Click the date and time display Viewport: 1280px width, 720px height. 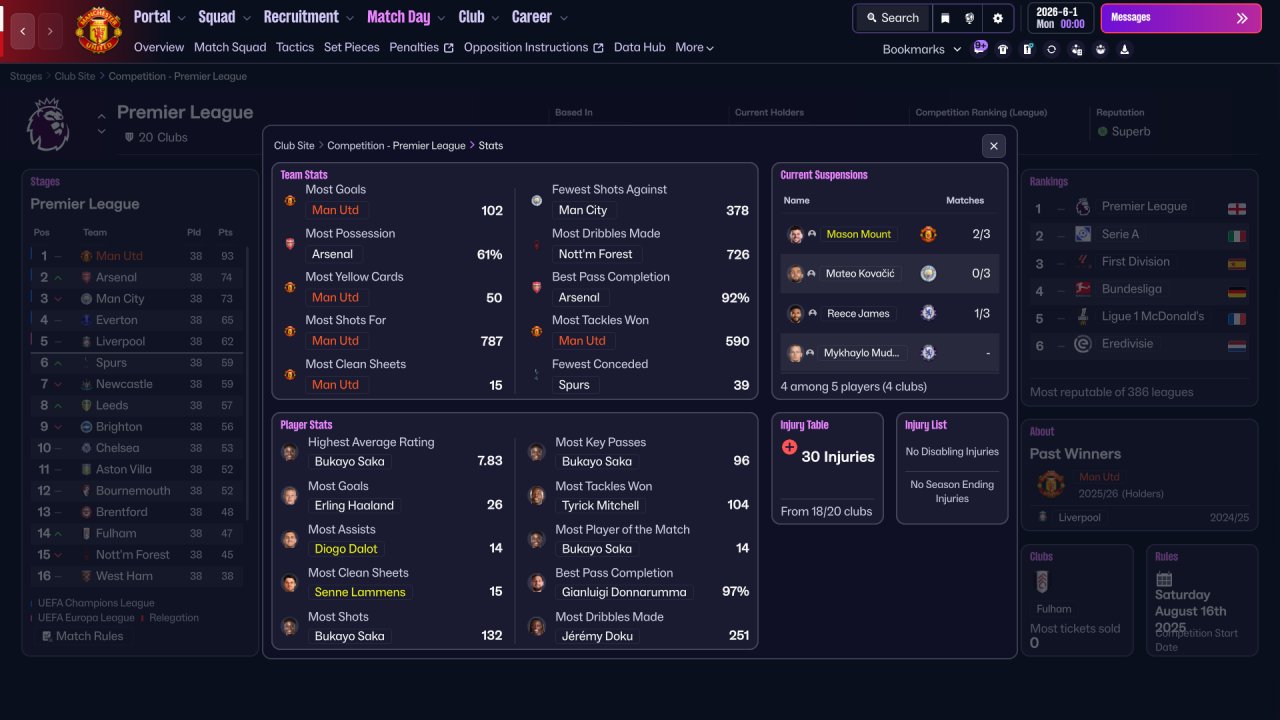coord(1060,18)
